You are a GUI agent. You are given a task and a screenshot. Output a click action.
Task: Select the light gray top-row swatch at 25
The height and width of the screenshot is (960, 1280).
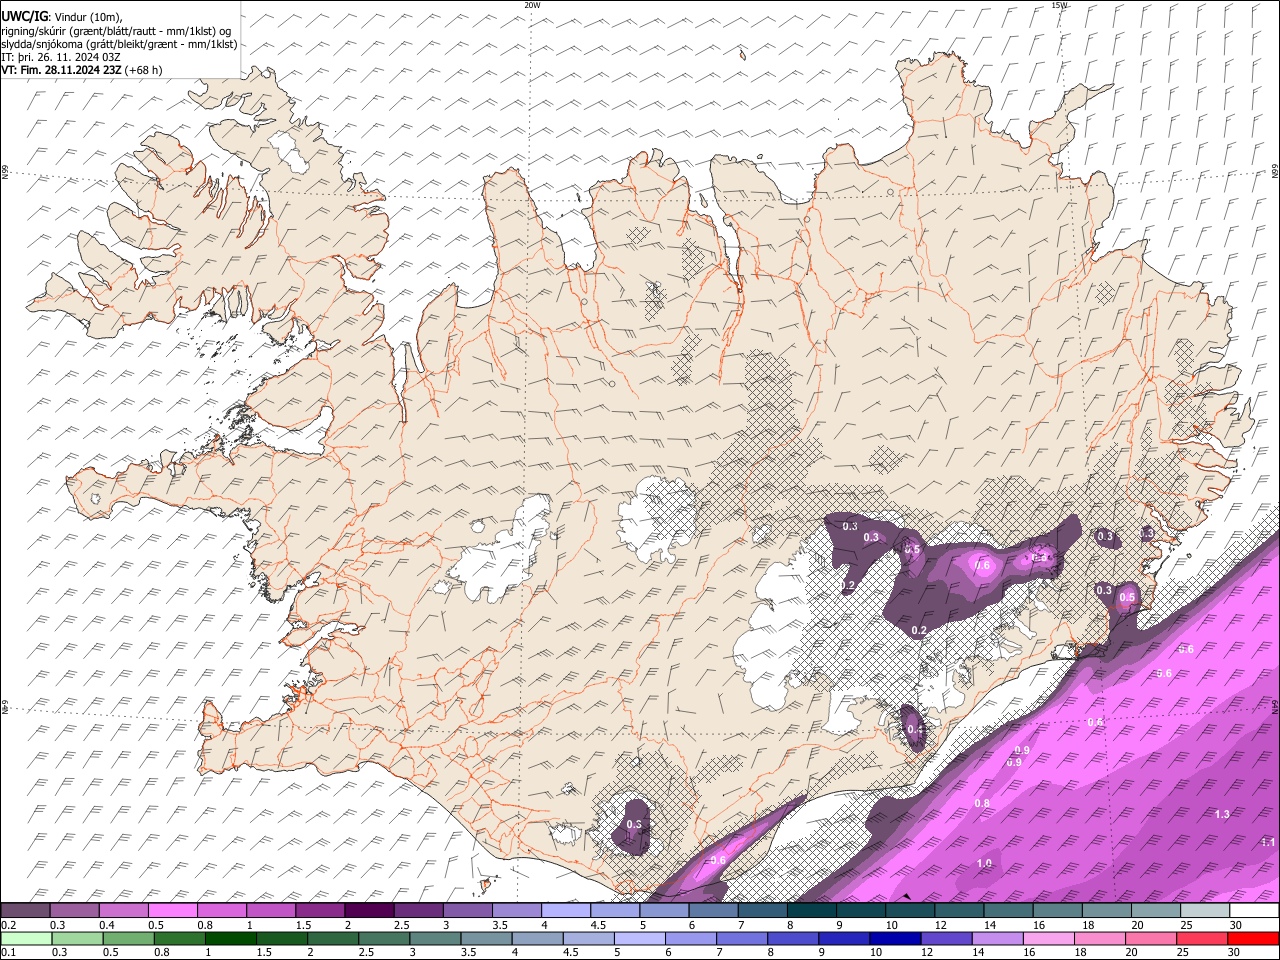1204,911
